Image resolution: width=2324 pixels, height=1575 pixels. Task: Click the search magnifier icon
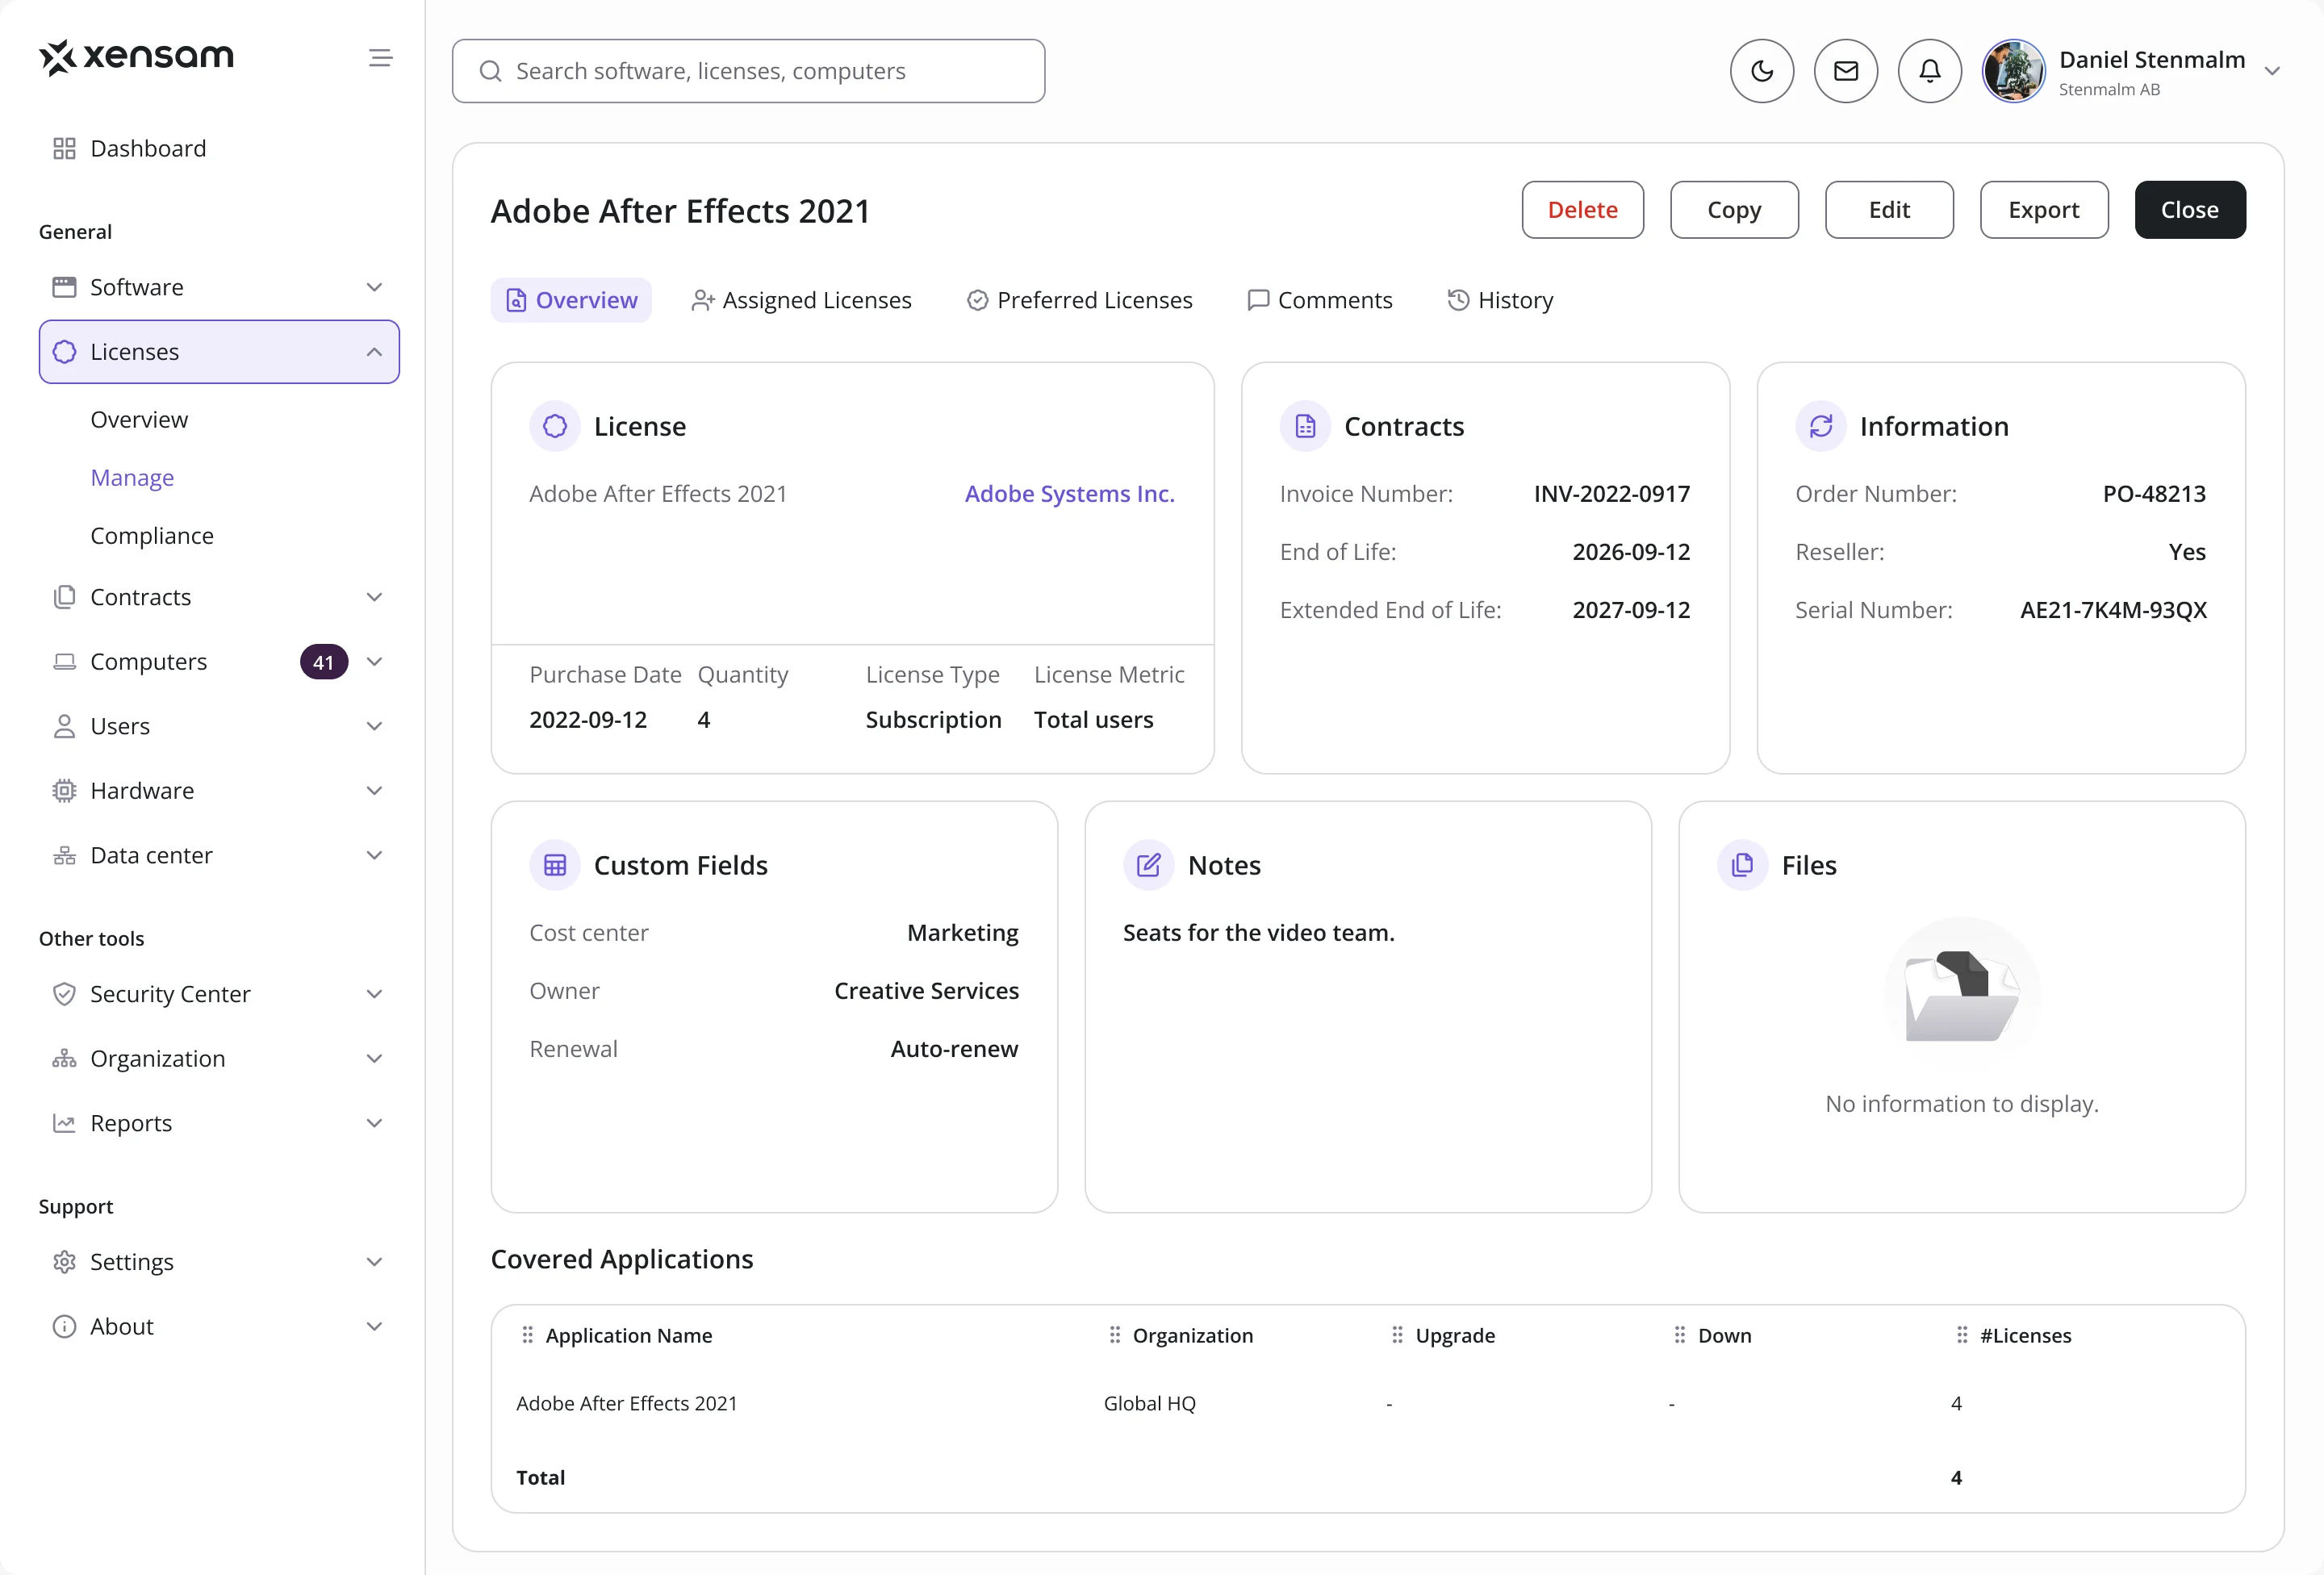point(490,71)
